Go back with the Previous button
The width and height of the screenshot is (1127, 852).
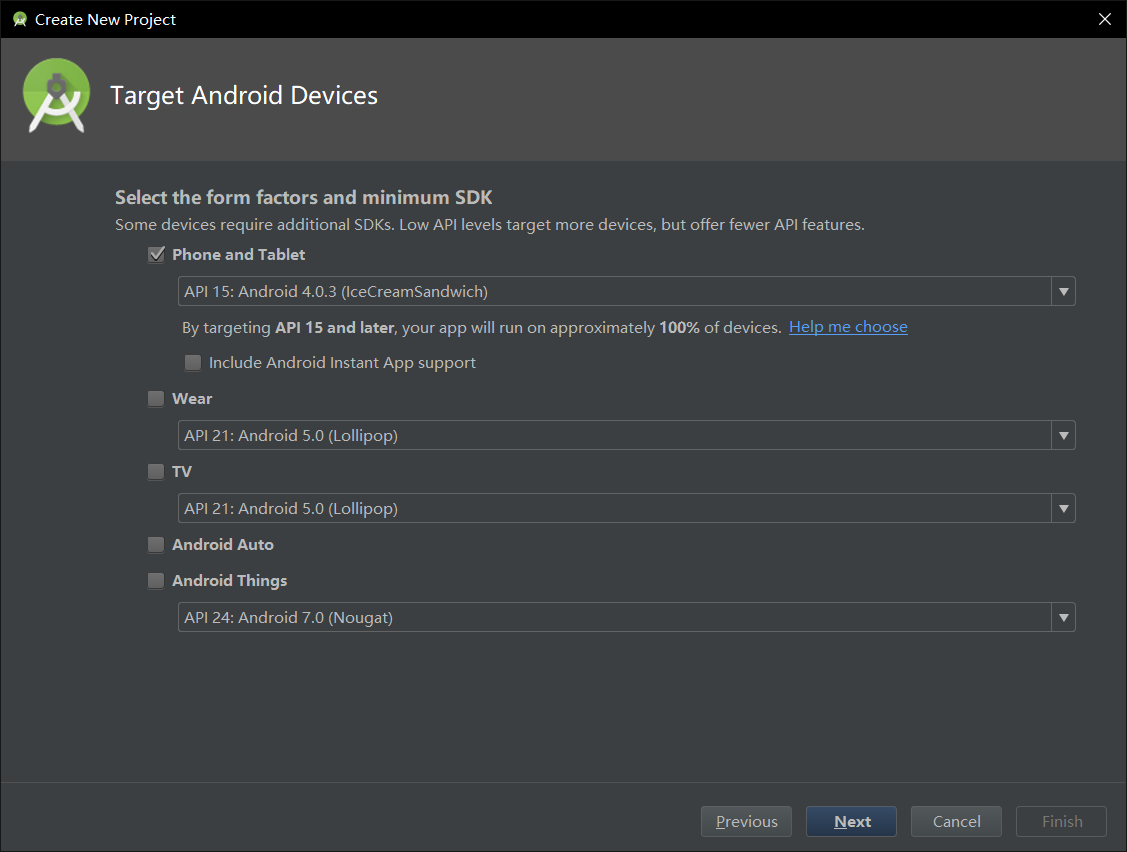[x=746, y=822]
